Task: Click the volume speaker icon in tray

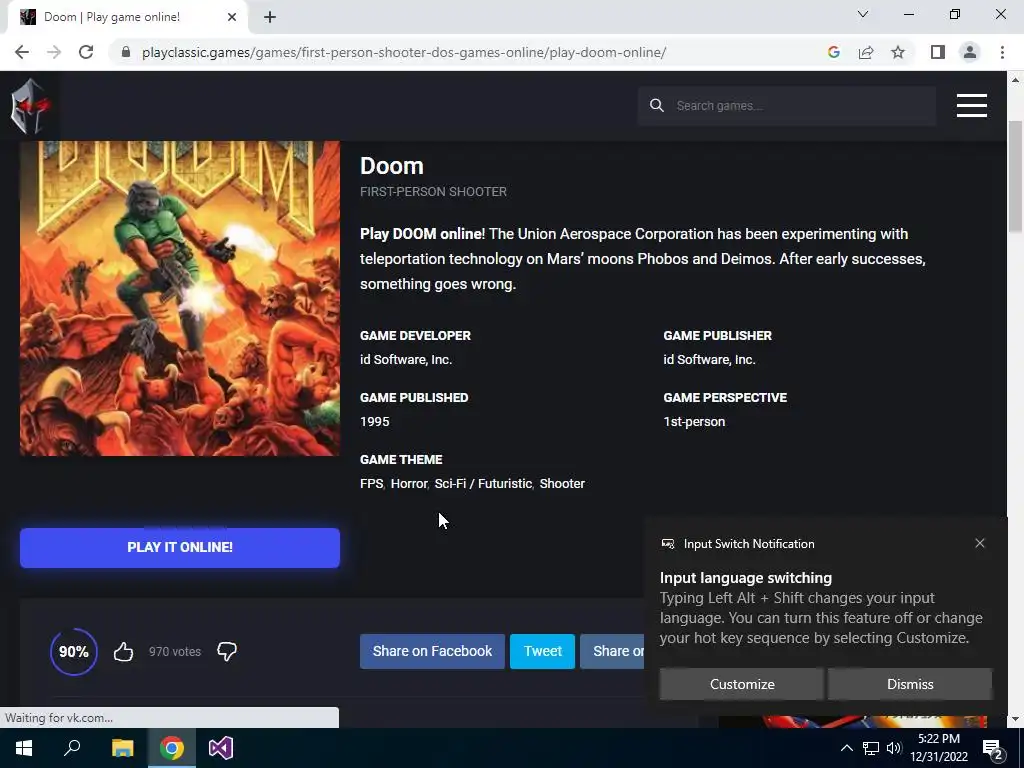Action: [x=894, y=748]
